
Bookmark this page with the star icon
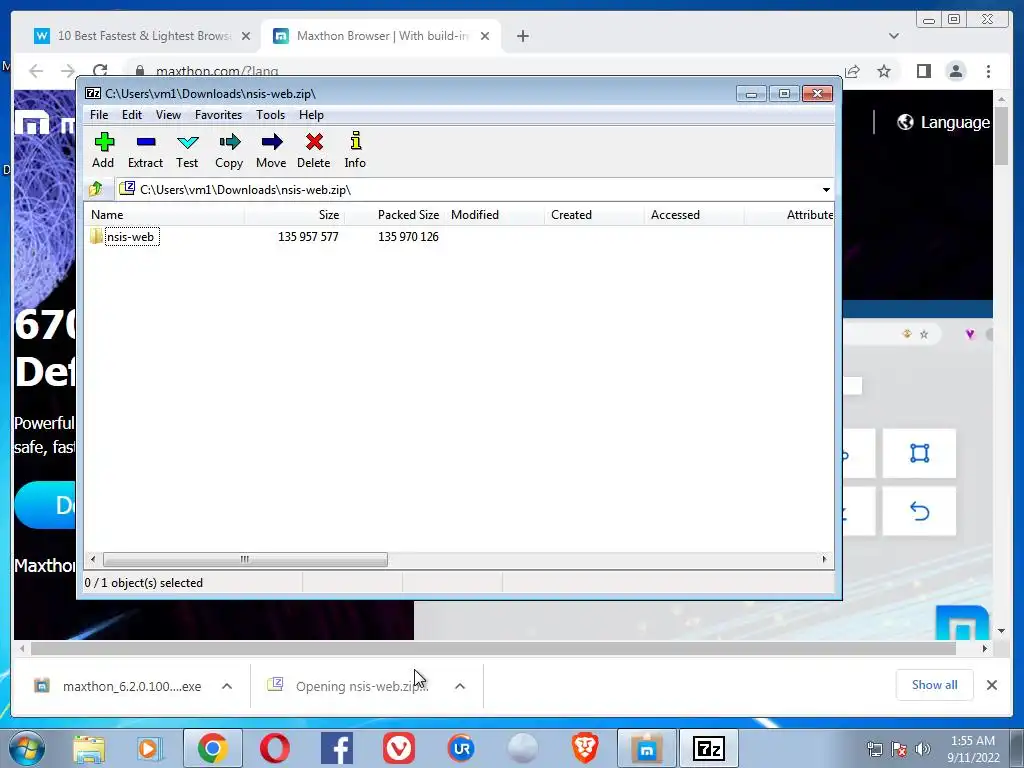point(884,71)
